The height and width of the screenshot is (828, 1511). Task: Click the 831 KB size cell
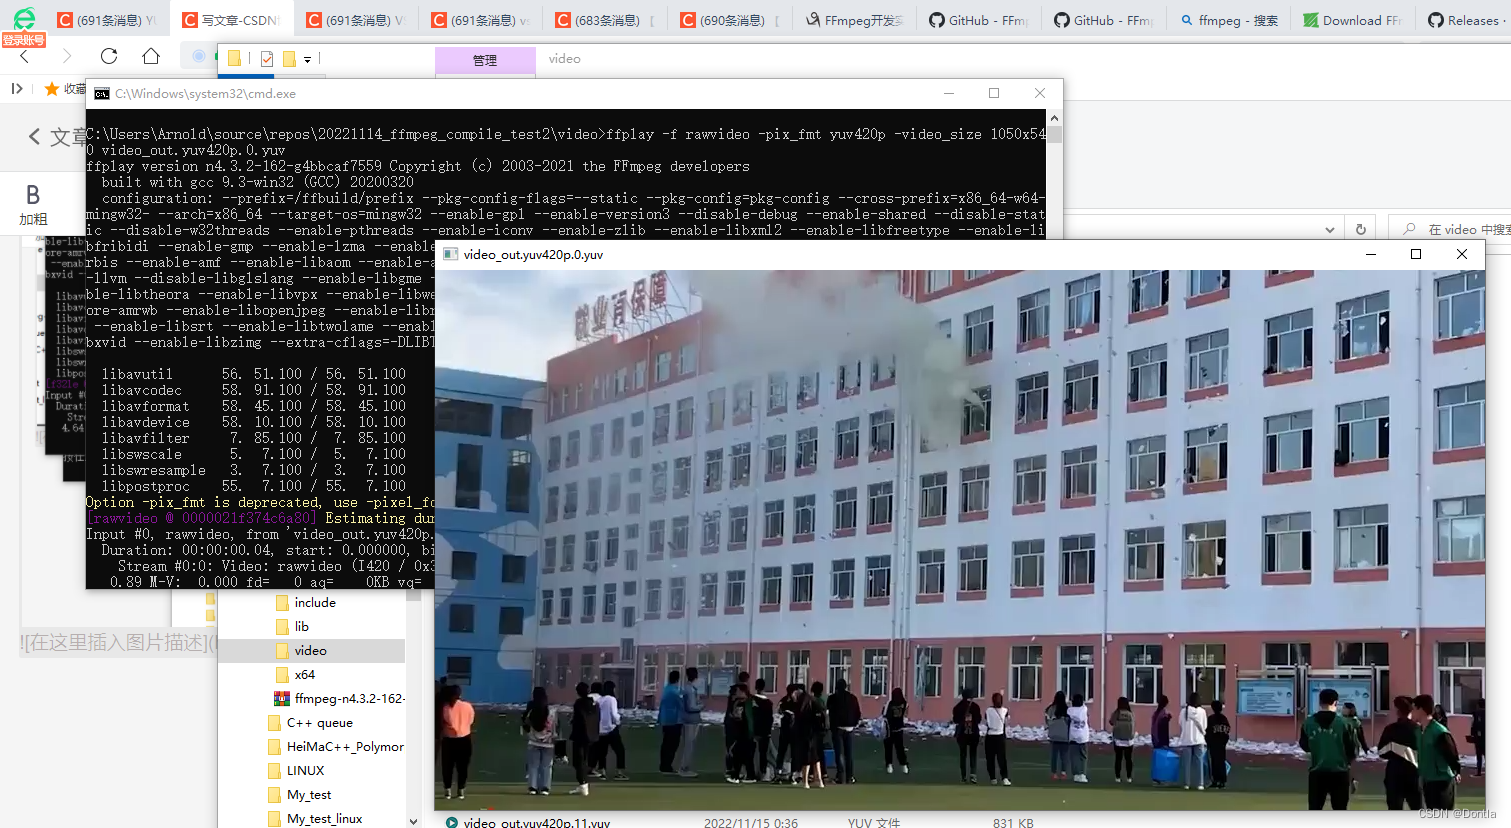click(x=1013, y=823)
